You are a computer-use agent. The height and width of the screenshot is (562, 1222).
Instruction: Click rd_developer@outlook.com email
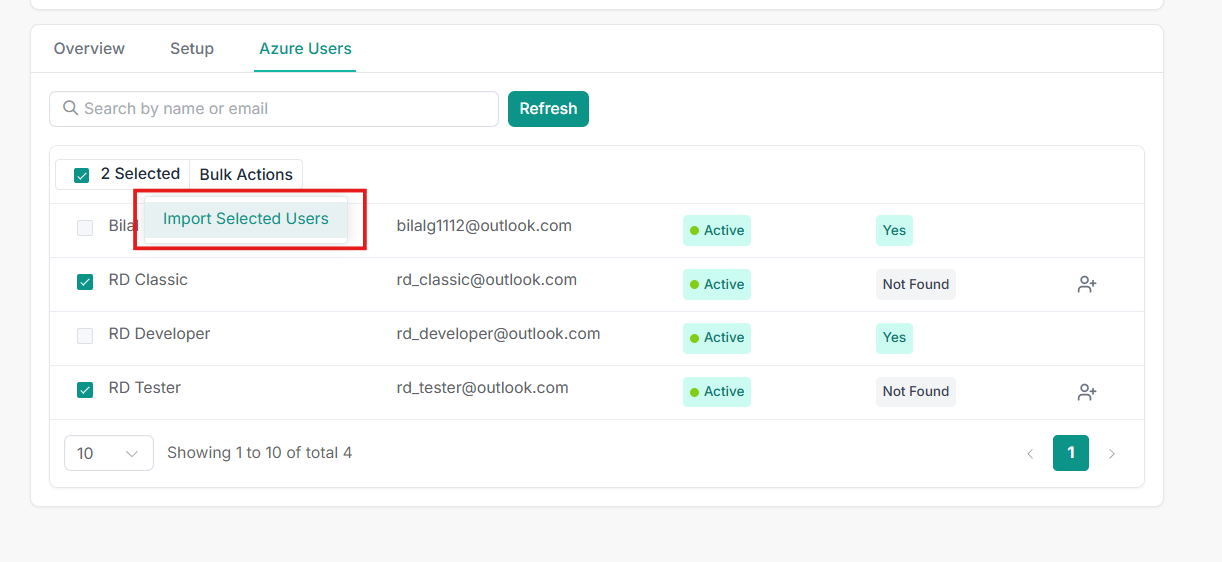(x=498, y=334)
